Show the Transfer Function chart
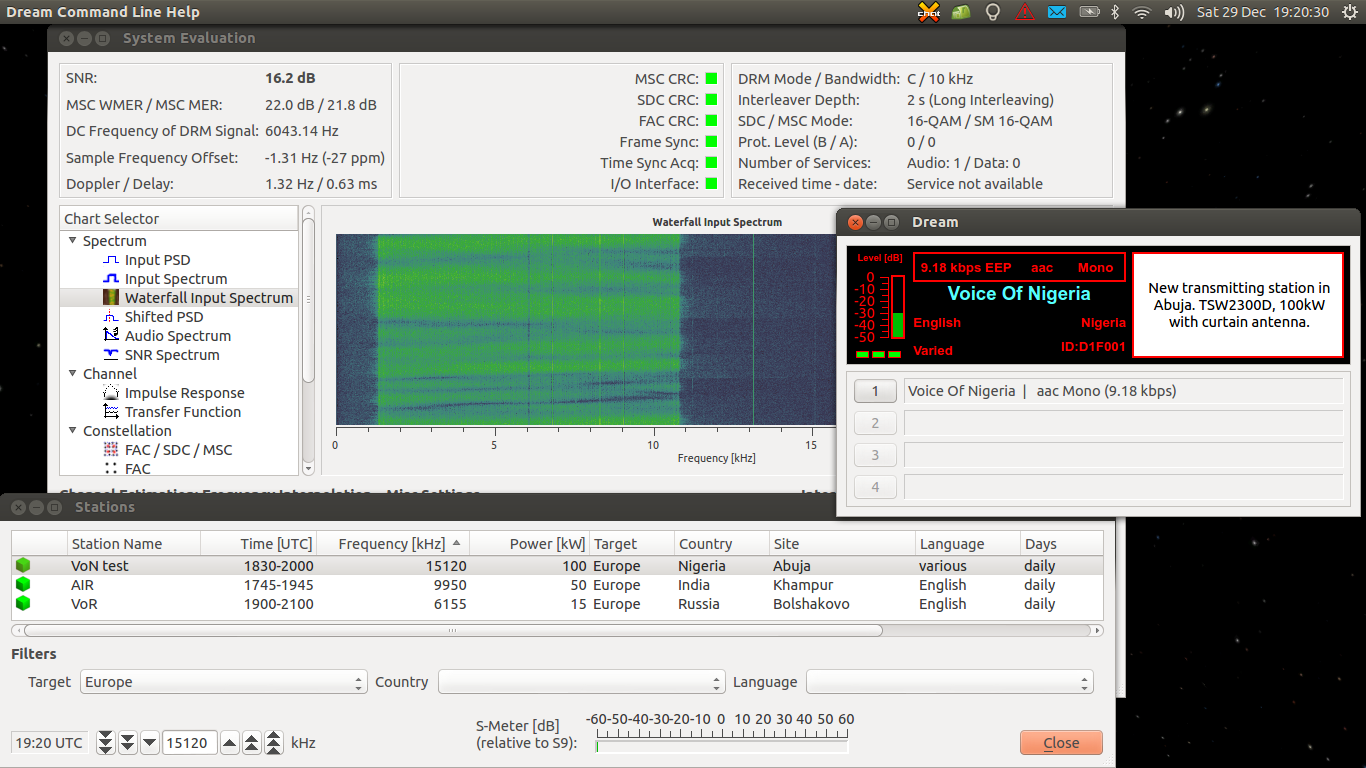Screen dimensions: 1366x768 tap(182, 412)
